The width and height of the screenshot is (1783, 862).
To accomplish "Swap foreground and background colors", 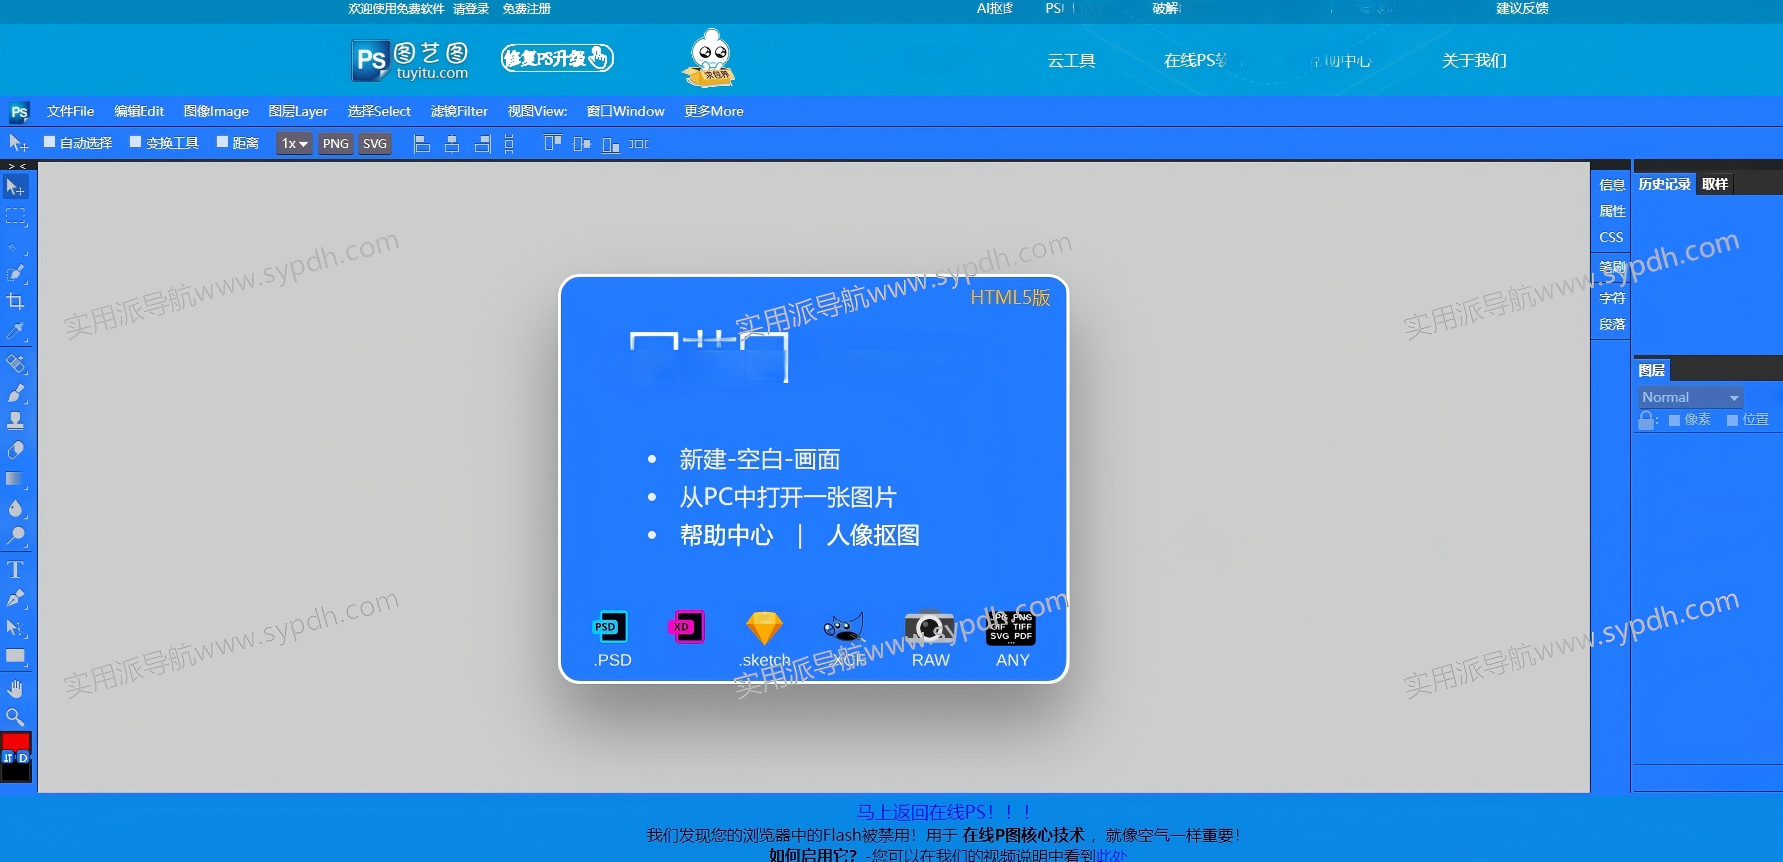I will [8, 758].
